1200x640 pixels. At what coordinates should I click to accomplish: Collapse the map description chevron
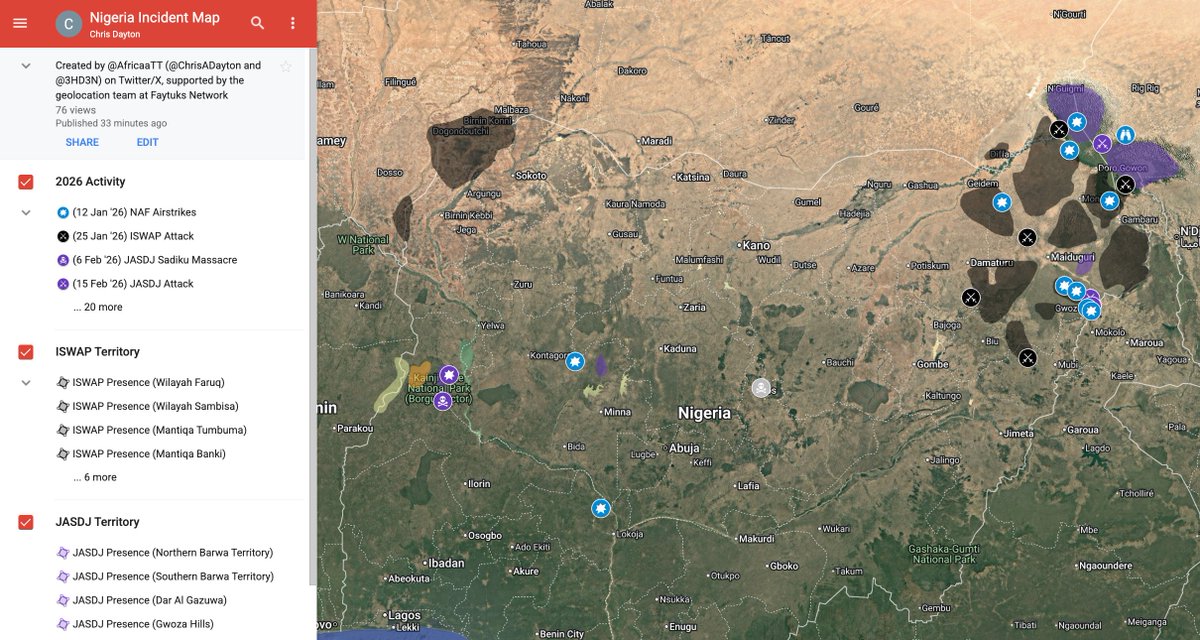coord(26,66)
